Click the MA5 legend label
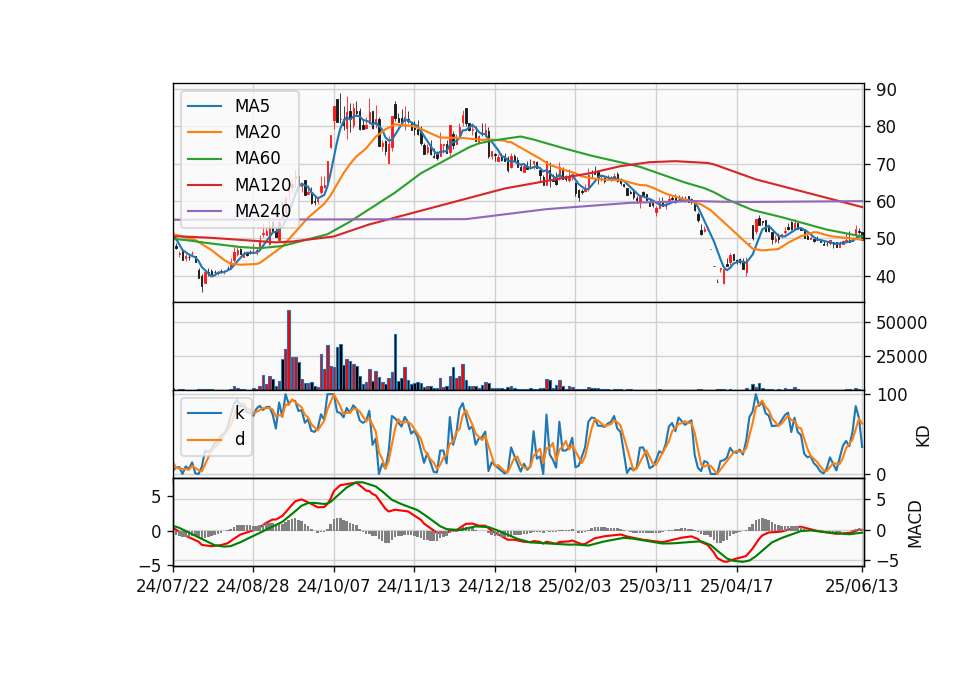This screenshot has width=960, height=690. point(252,106)
